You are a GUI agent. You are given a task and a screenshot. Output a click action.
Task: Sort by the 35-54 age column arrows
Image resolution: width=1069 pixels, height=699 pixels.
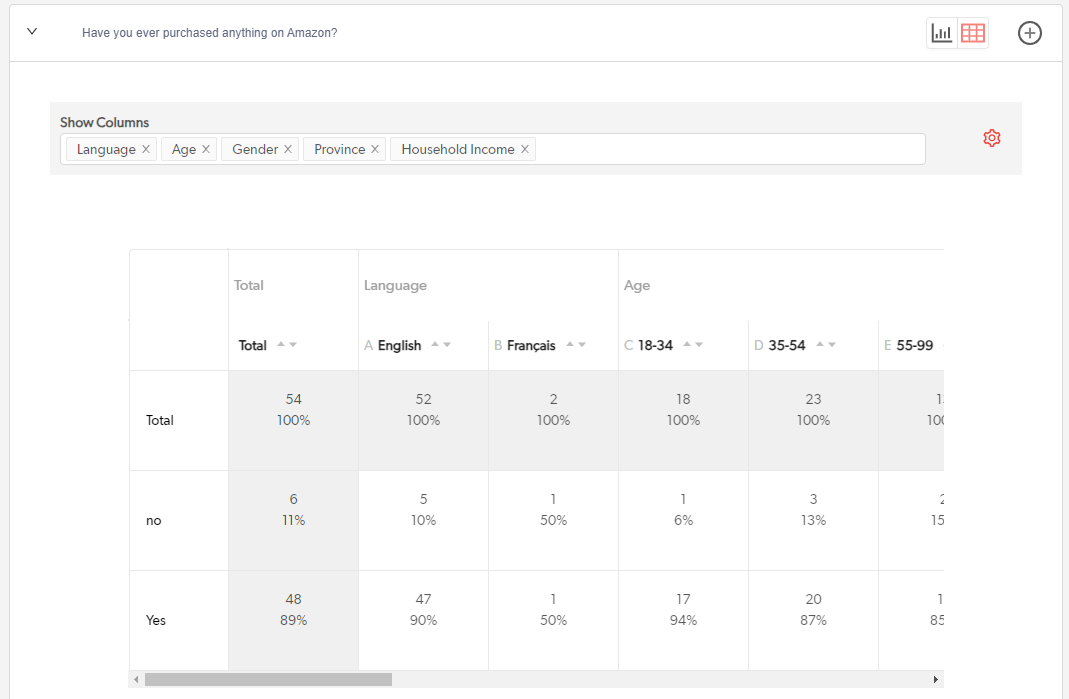click(x=825, y=345)
